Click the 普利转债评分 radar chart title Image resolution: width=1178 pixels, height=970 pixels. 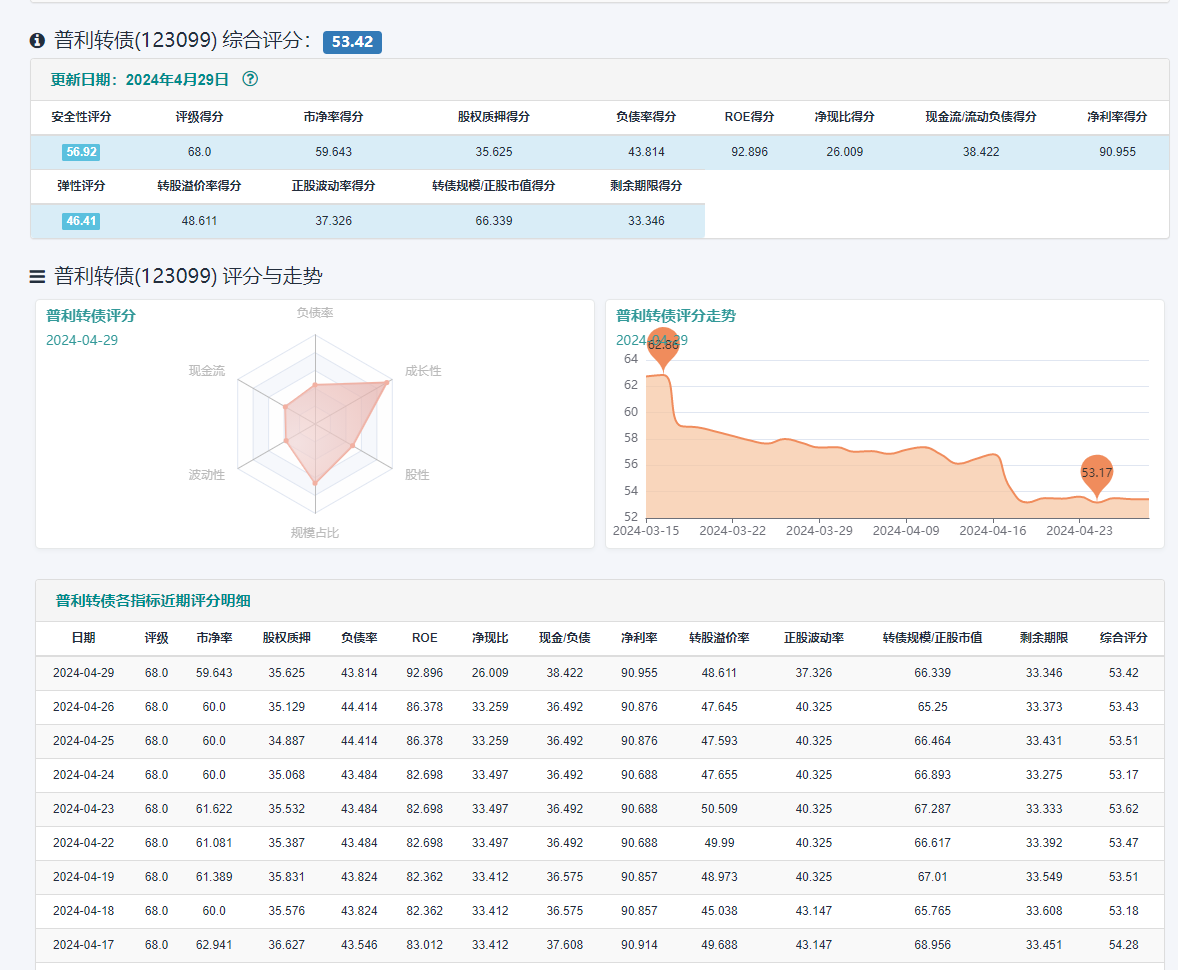(x=91, y=316)
